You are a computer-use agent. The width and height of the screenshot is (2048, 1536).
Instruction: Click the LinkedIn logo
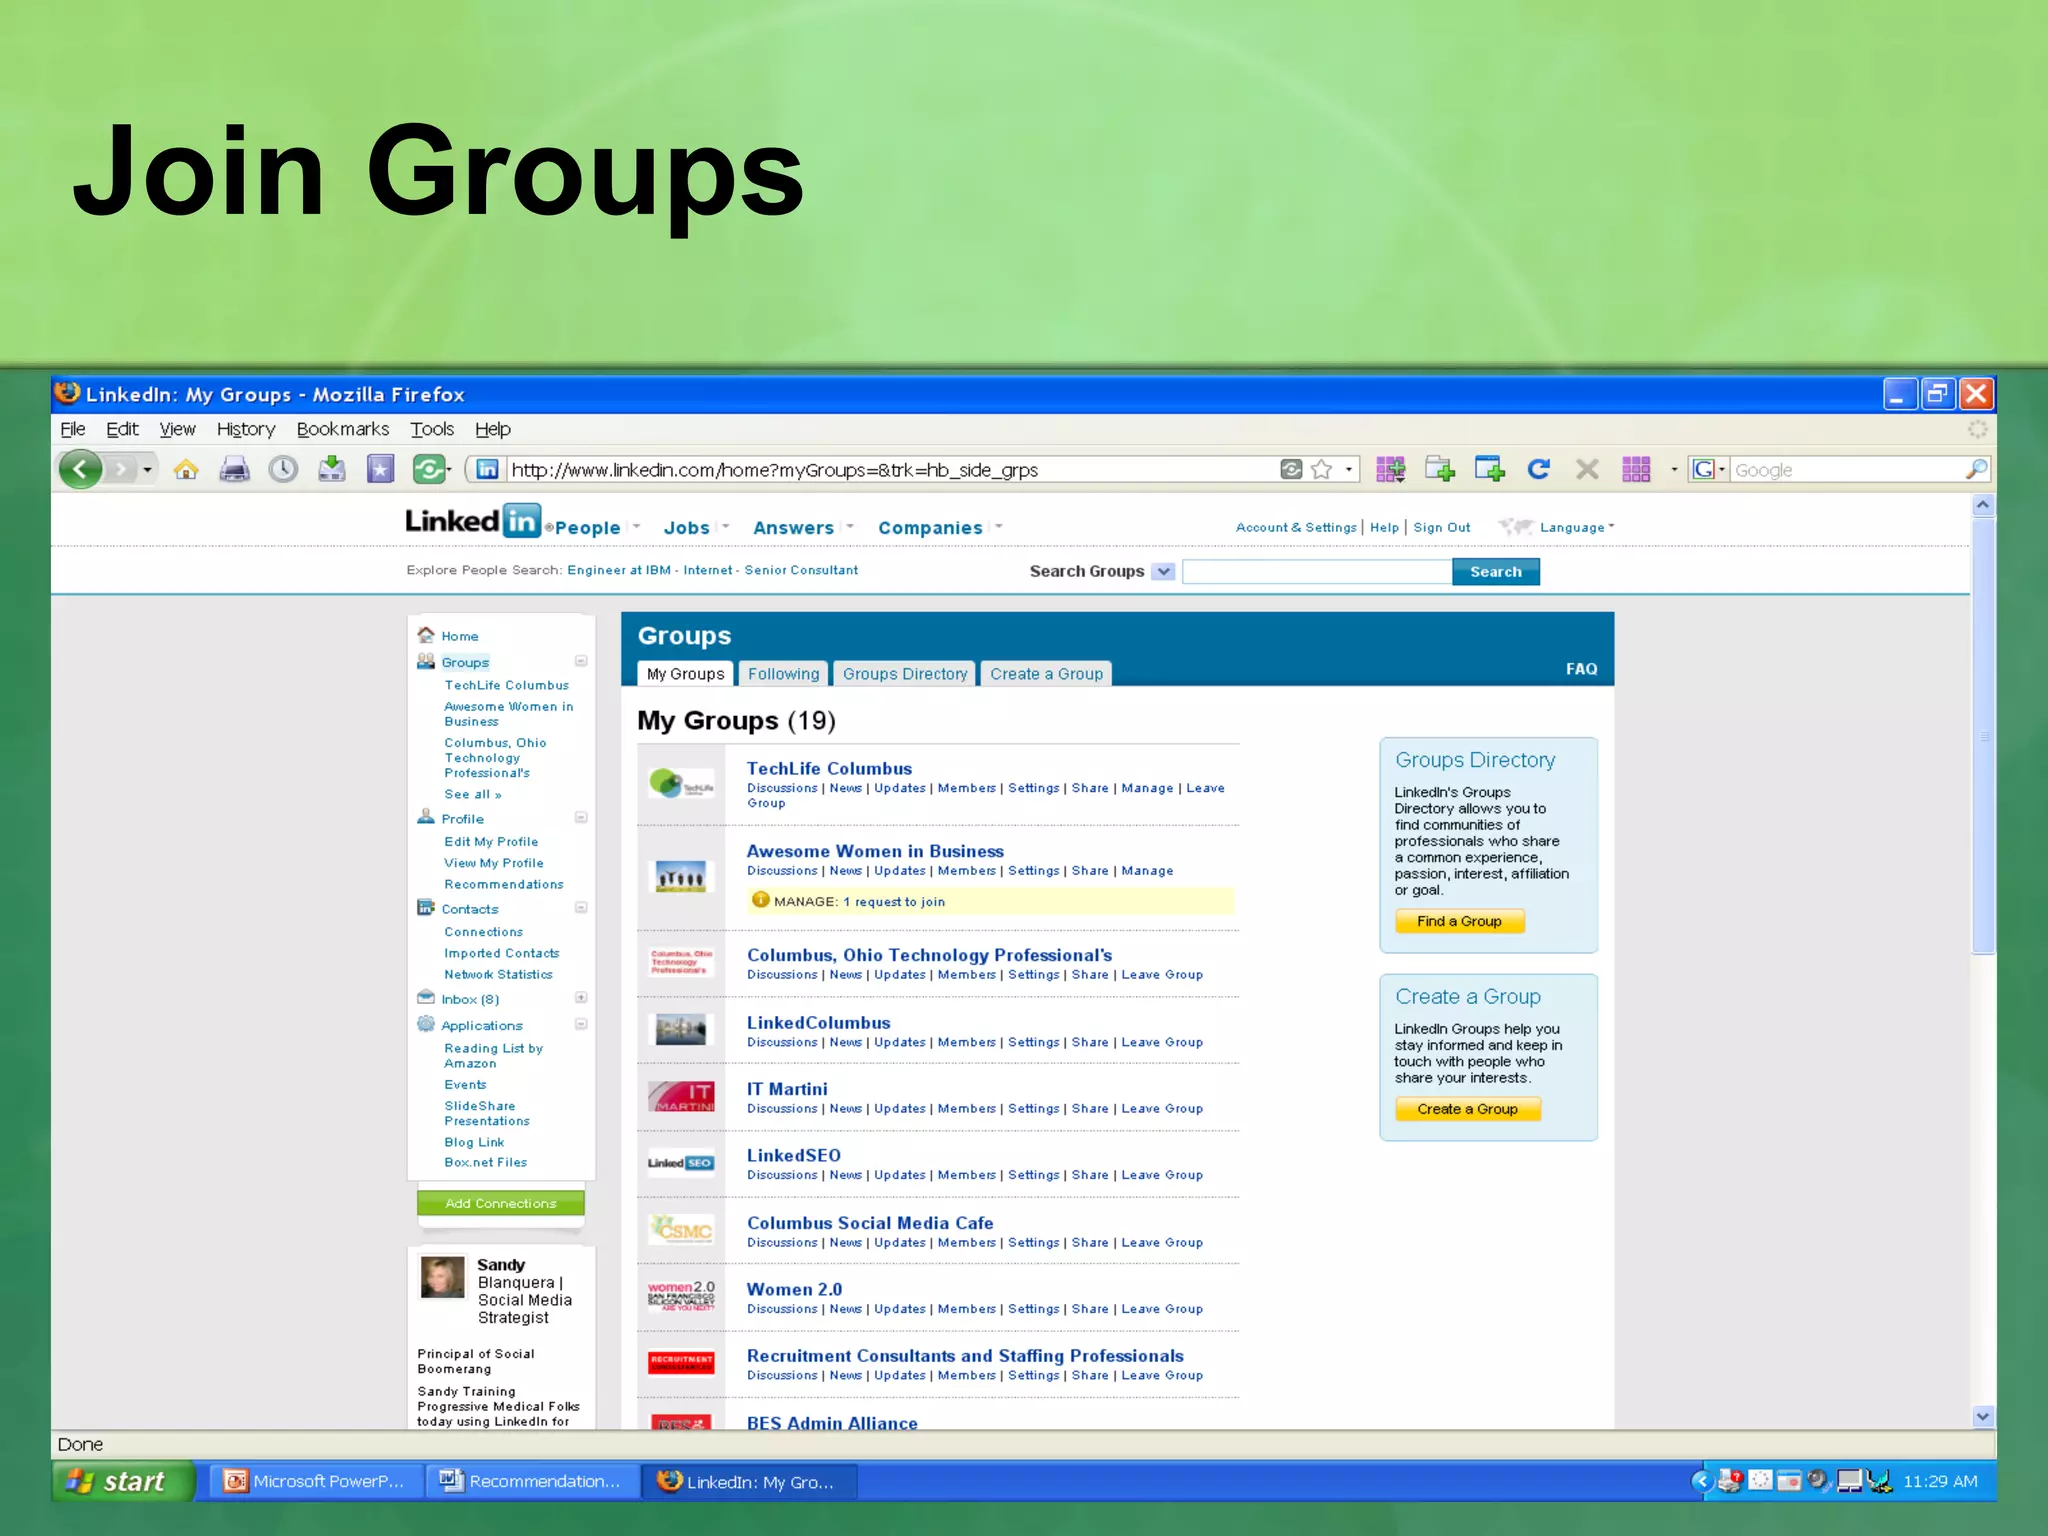point(473,521)
